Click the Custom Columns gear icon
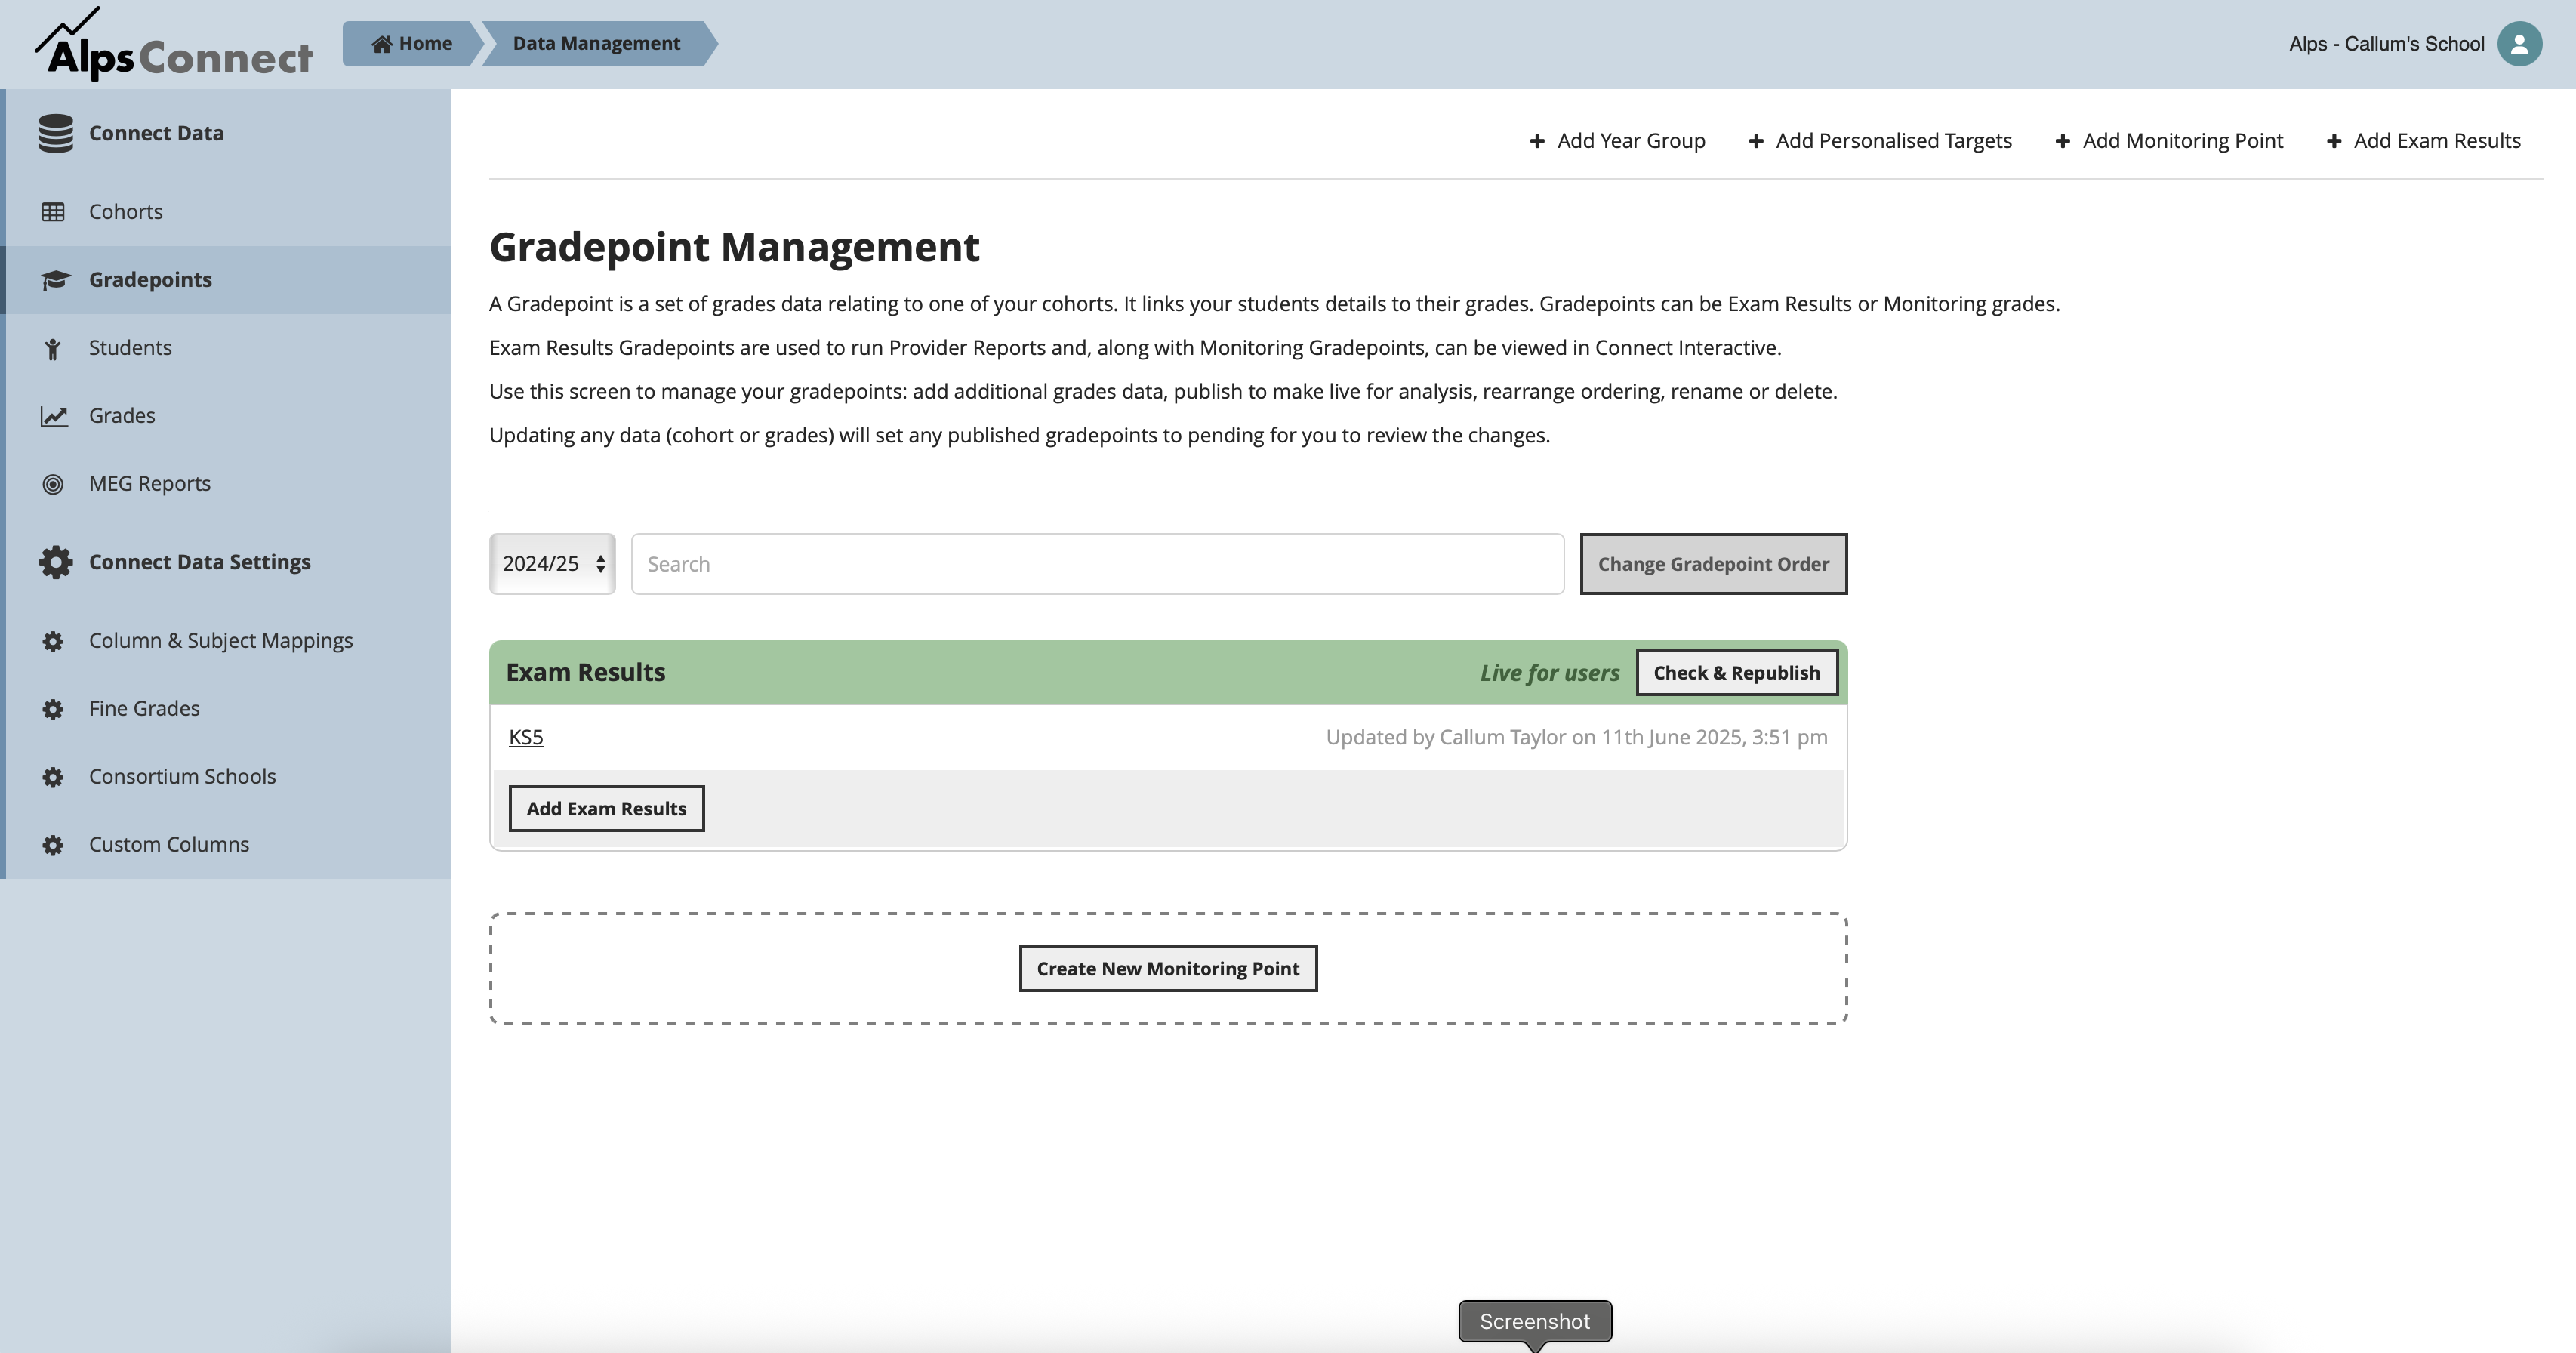This screenshot has height=1353, width=2576. [53, 845]
